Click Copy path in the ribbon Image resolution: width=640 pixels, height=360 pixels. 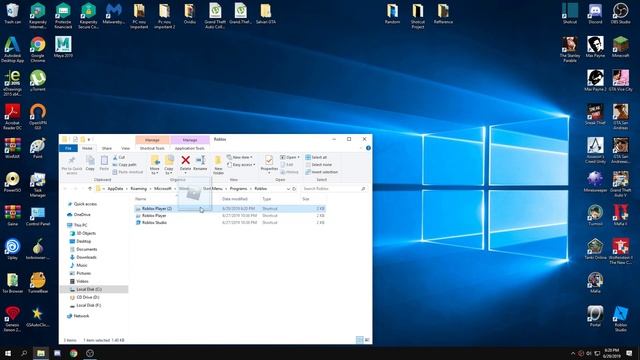[124, 164]
